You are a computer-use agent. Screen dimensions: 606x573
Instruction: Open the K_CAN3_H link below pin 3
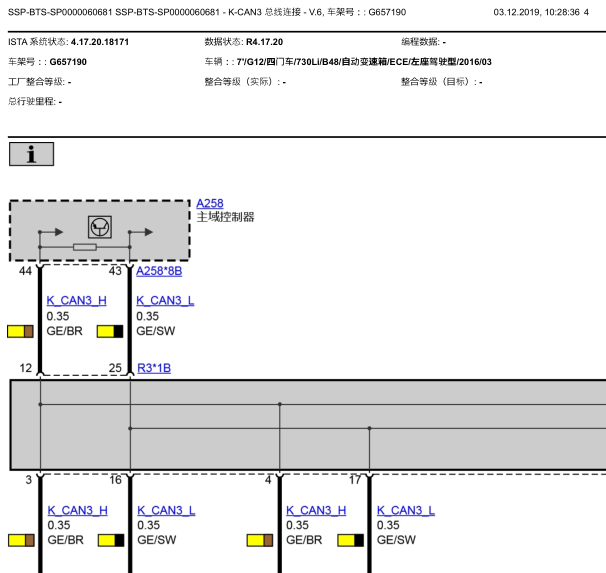(77, 510)
